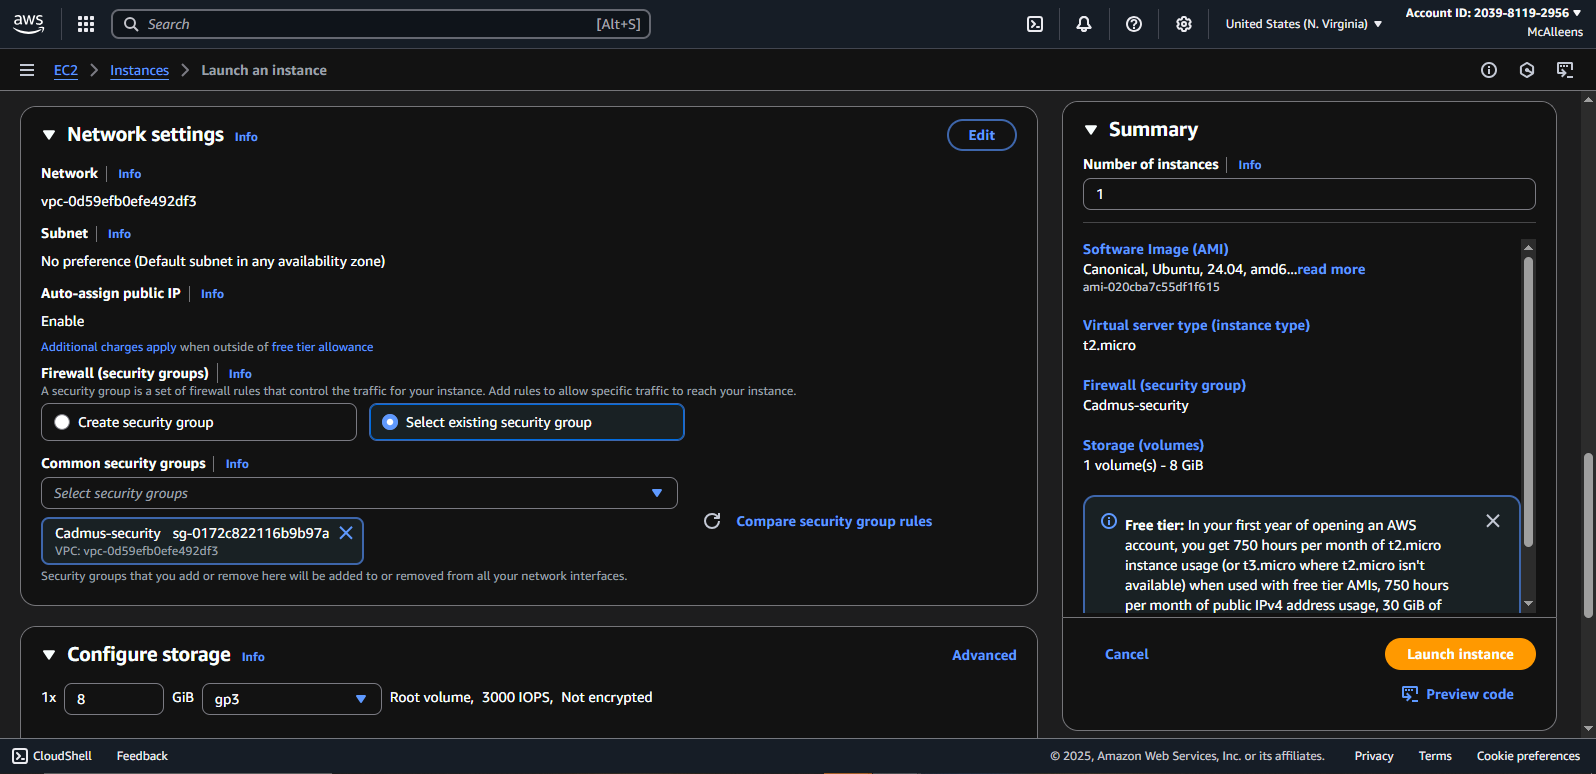This screenshot has width=1596, height=774.
Task: Click the main page vertical scrollbar
Action: point(1588,535)
